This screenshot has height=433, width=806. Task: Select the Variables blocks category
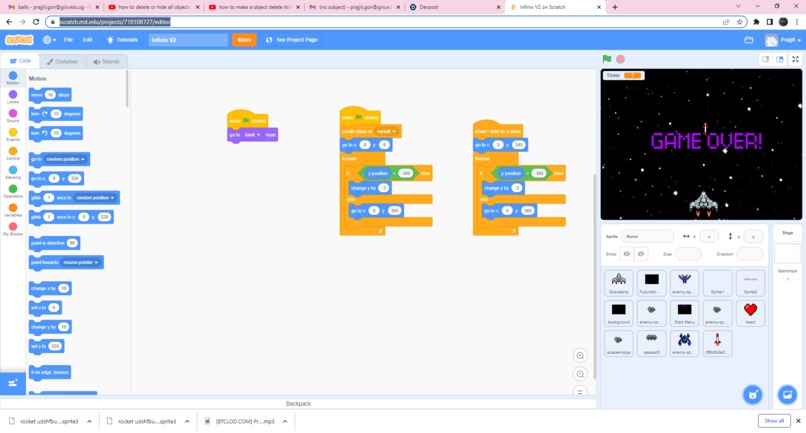tap(13, 210)
